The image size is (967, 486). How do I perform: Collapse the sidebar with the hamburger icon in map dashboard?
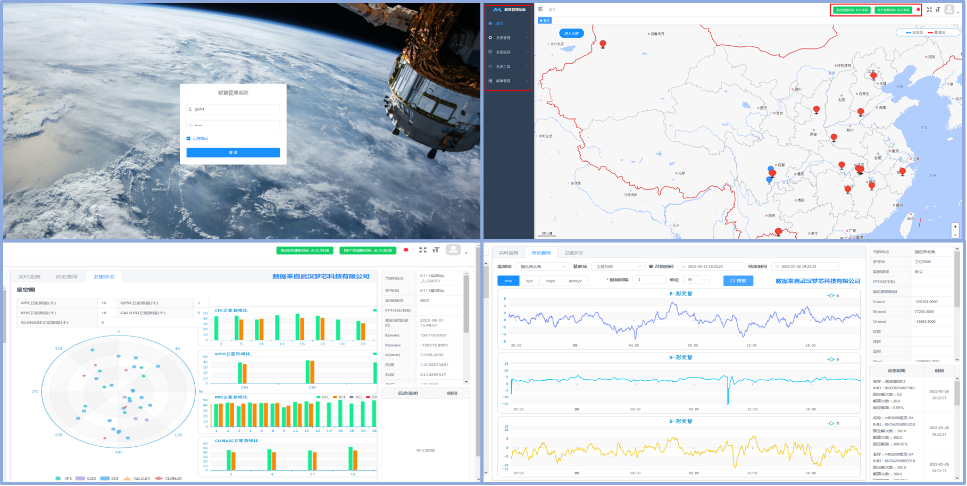click(x=541, y=9)
